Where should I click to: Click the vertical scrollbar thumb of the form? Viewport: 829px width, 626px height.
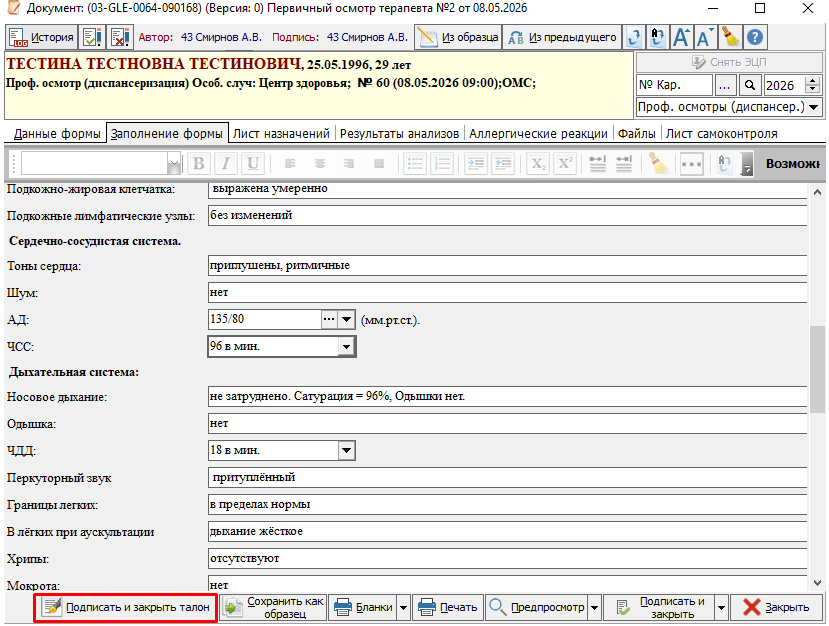(x=817, y=370)
